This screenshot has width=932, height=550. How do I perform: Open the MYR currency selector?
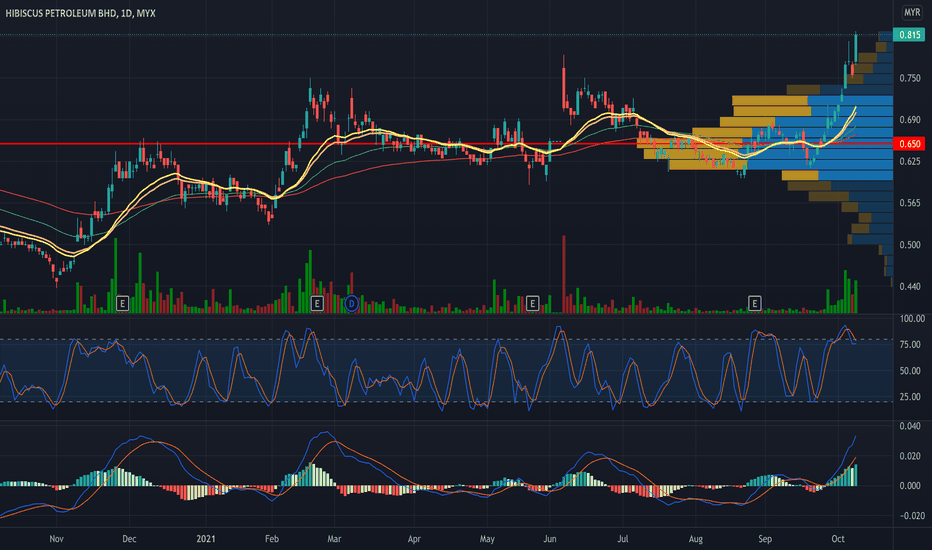(912, 12)
